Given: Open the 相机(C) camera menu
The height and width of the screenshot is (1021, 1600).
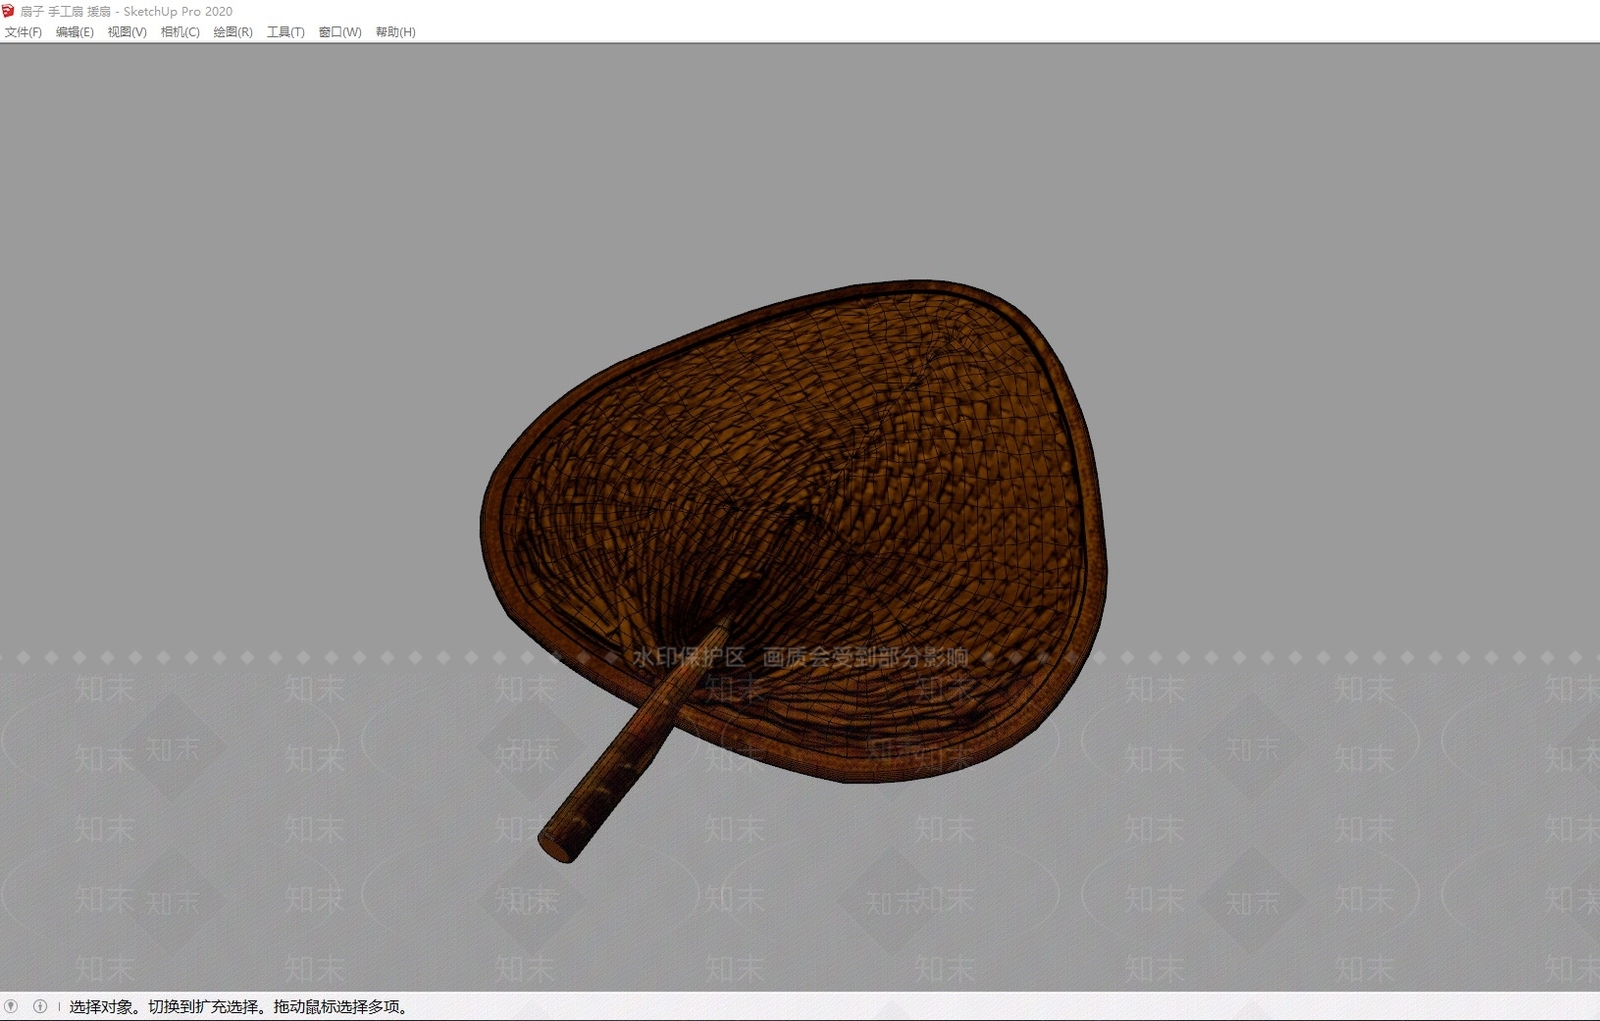Looking at the screenshot, I should (x=180, y=32).
